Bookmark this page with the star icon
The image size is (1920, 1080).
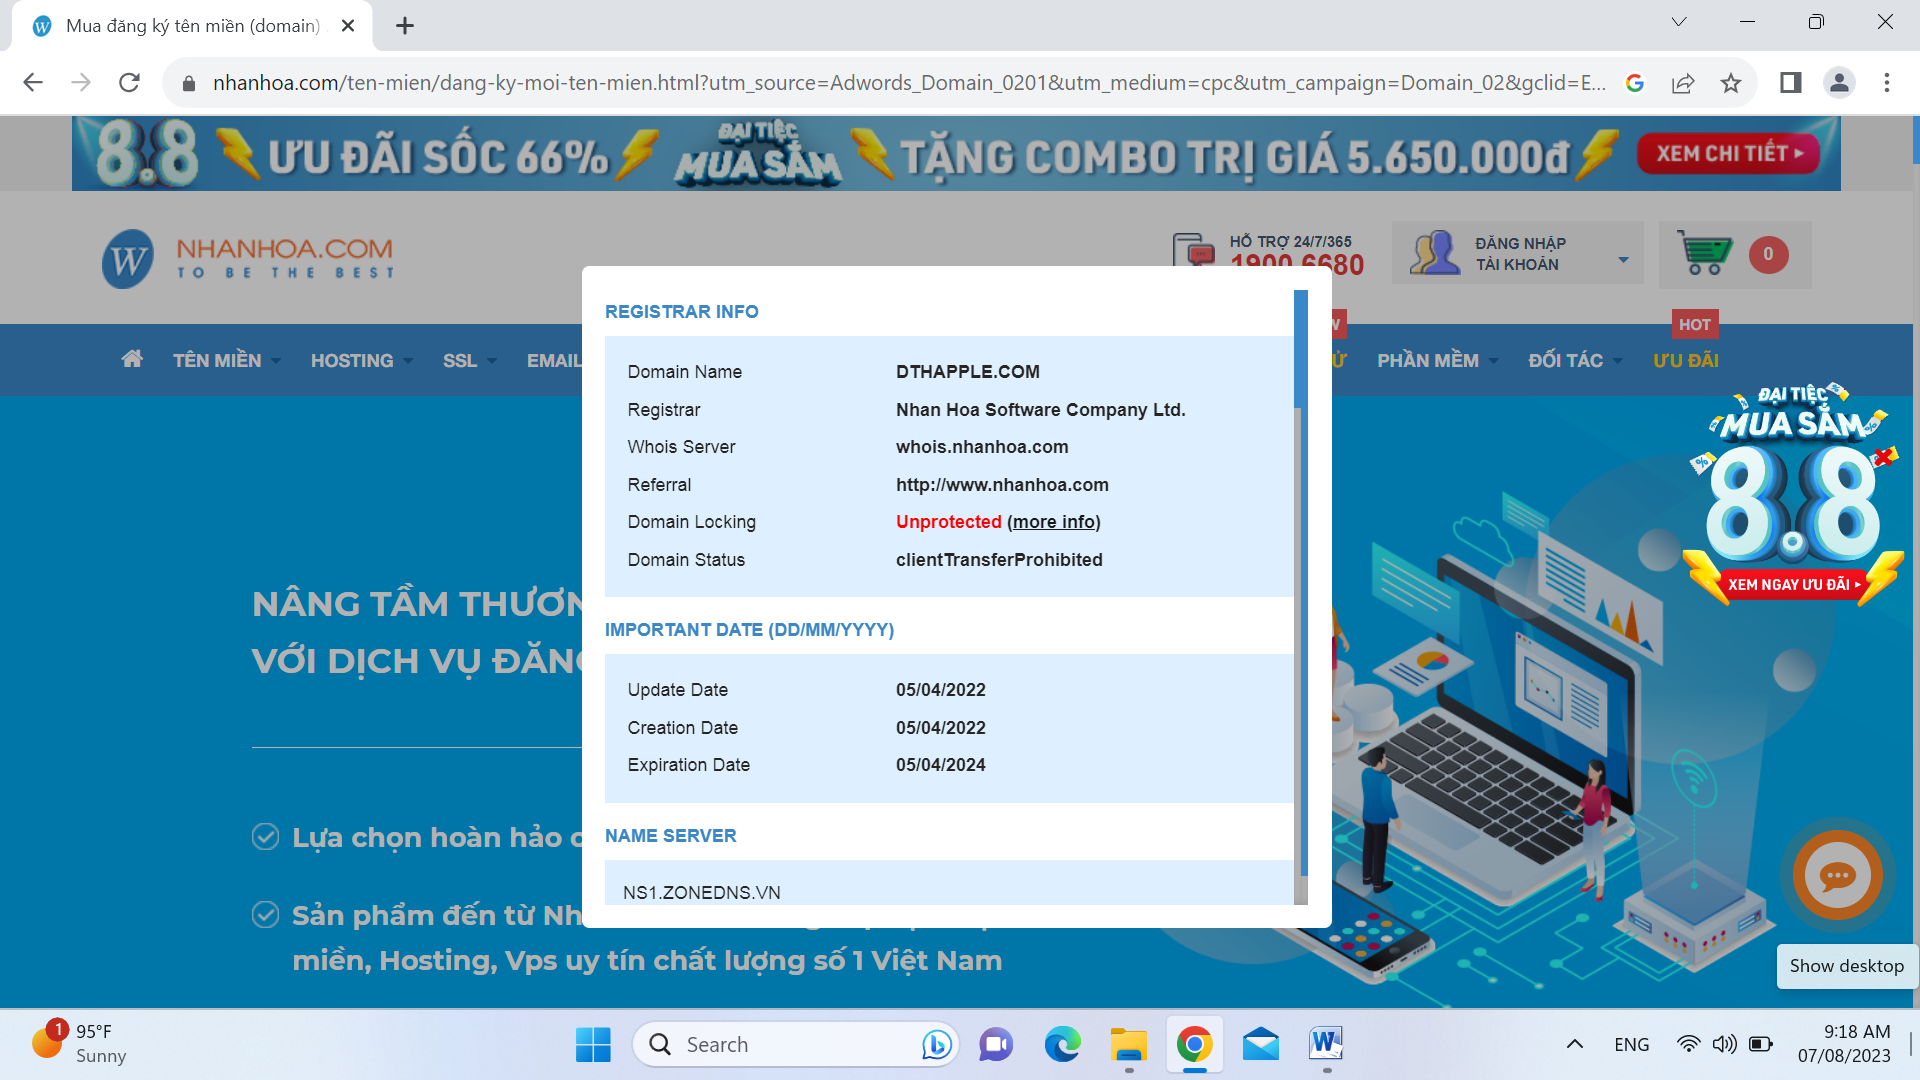[1731, 83]
